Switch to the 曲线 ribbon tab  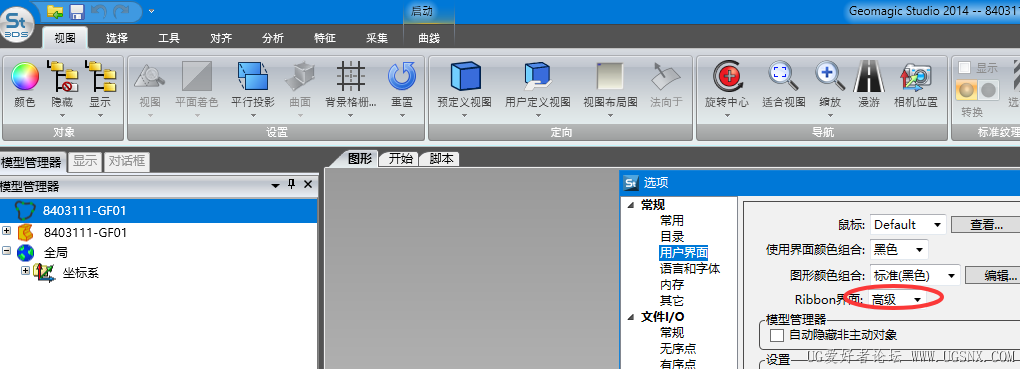429,38
